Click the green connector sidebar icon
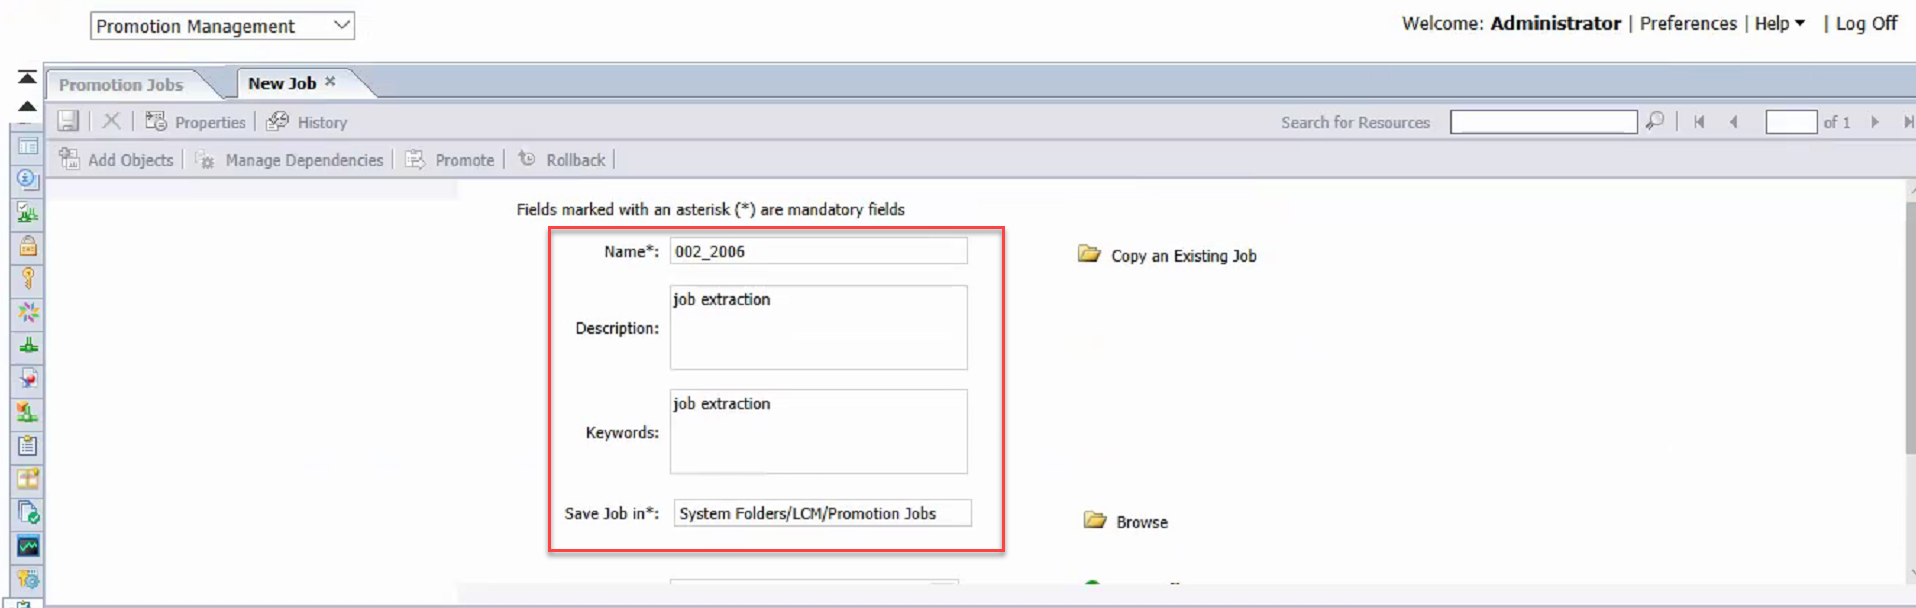The image size is (1916, 608). pos(28,345)
